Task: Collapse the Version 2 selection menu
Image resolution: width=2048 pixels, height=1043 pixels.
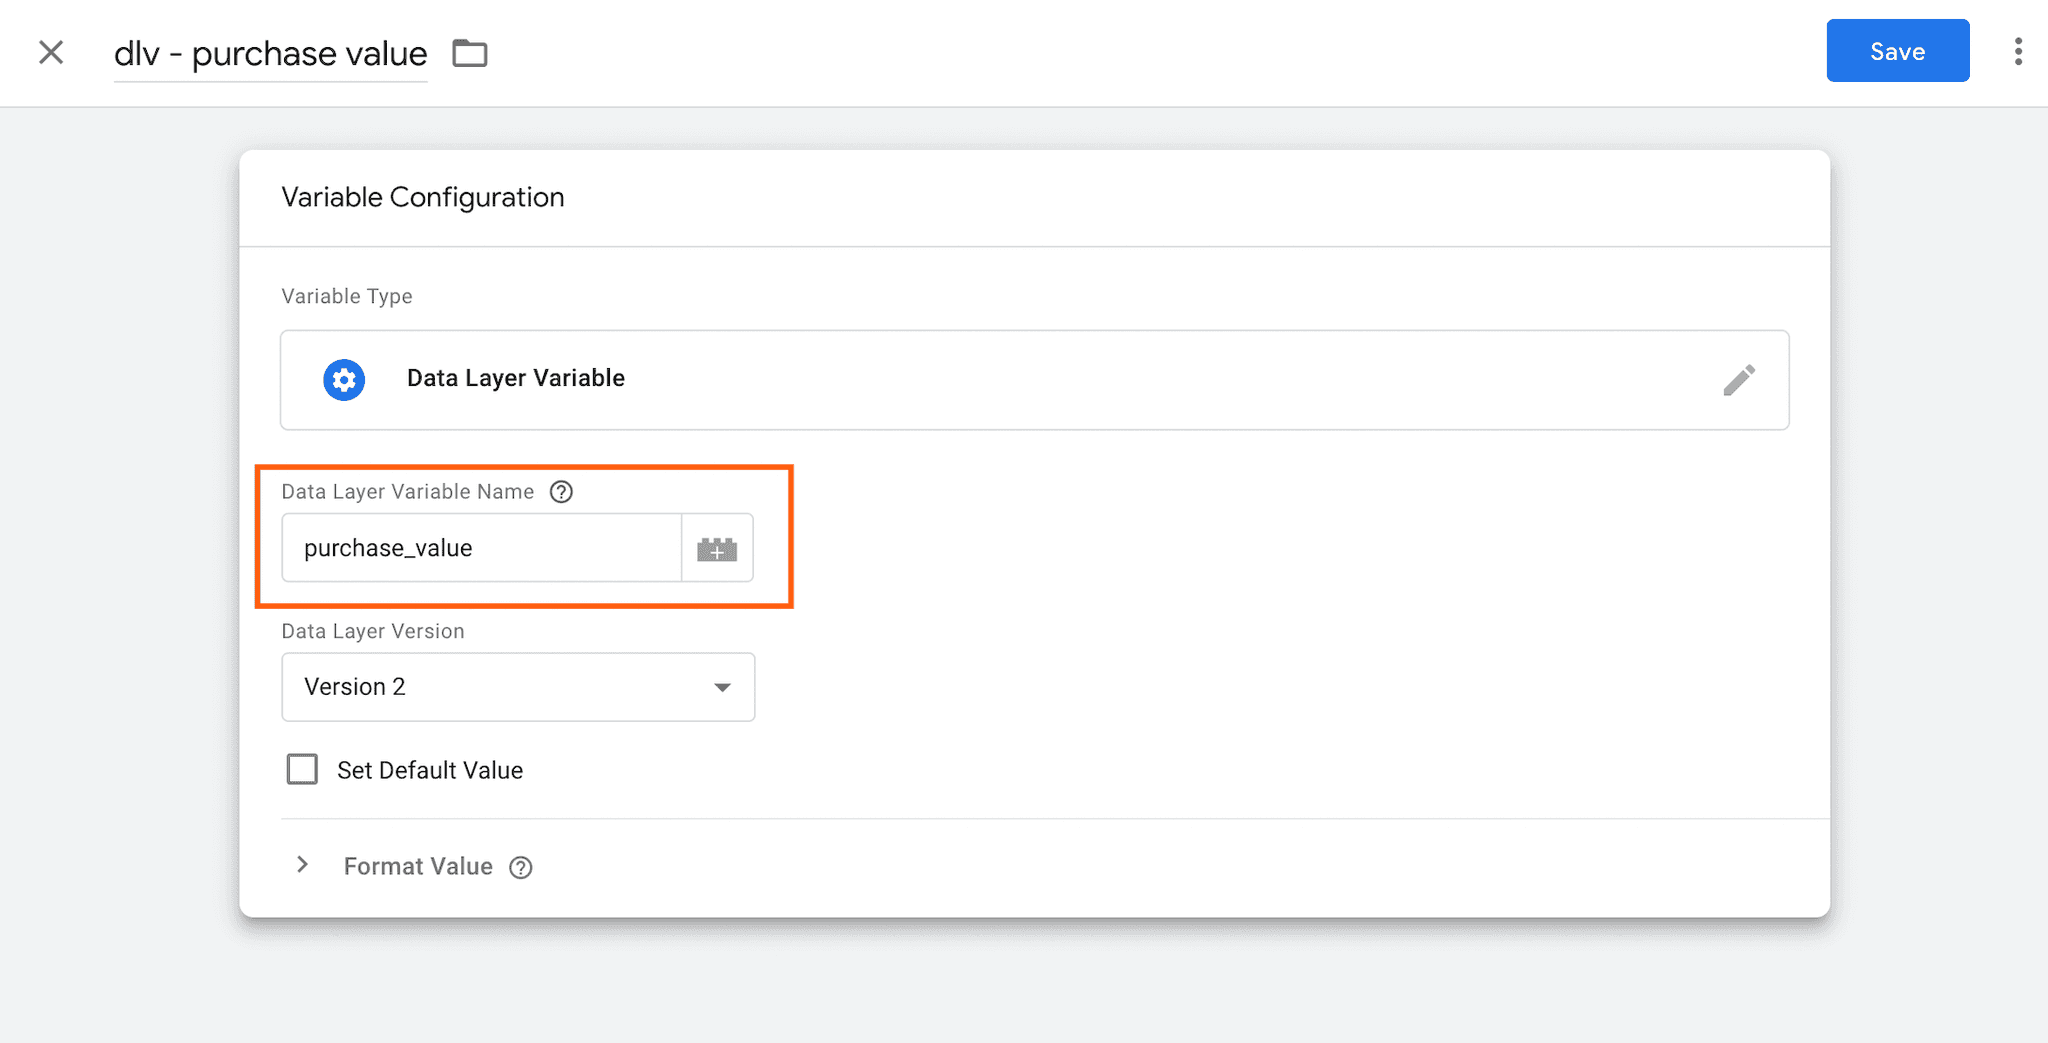Action: [x=722, y=687]
